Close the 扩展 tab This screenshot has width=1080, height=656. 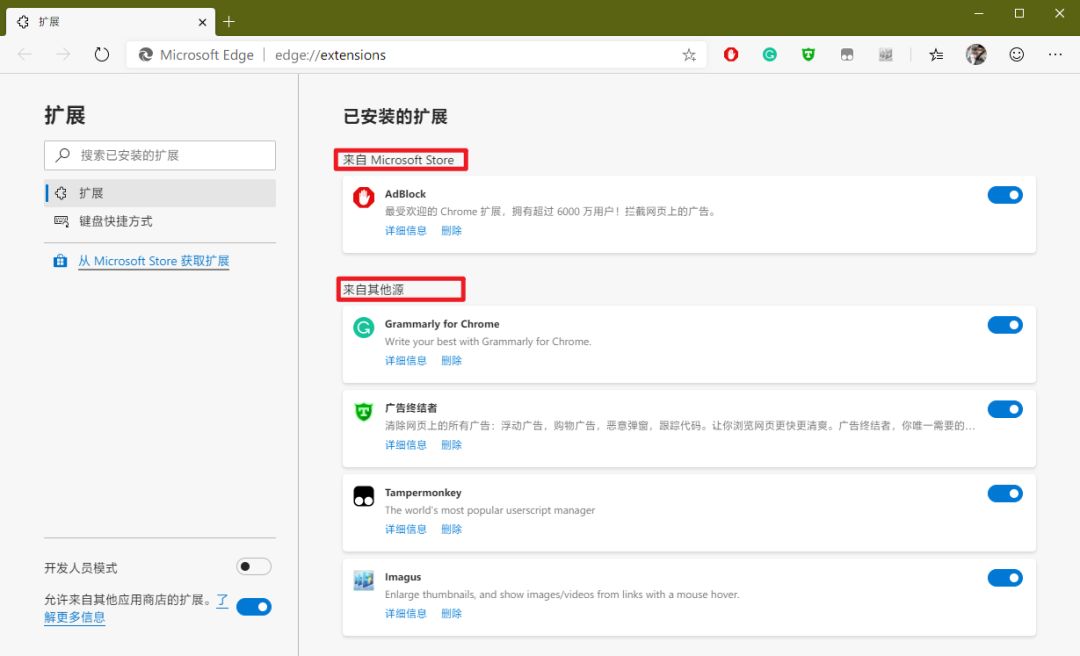click(202, 22)
